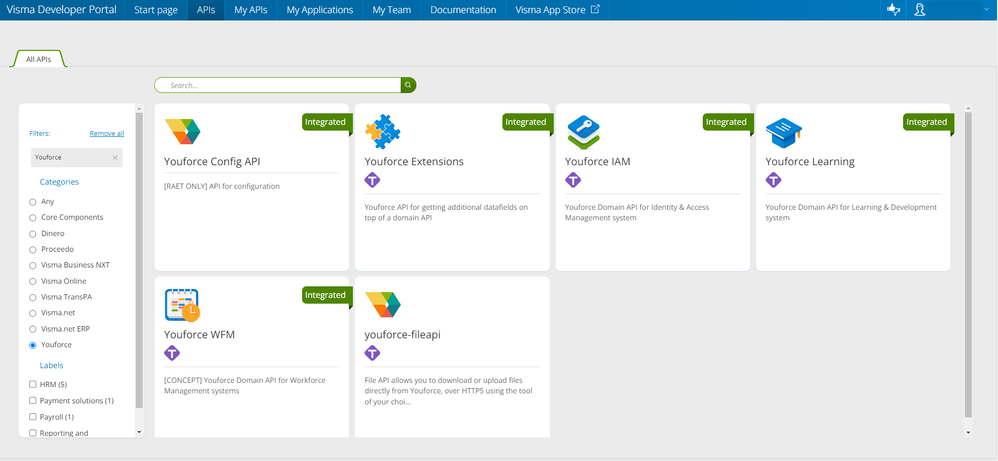Open the user profile icon in header

click(919, 10)
